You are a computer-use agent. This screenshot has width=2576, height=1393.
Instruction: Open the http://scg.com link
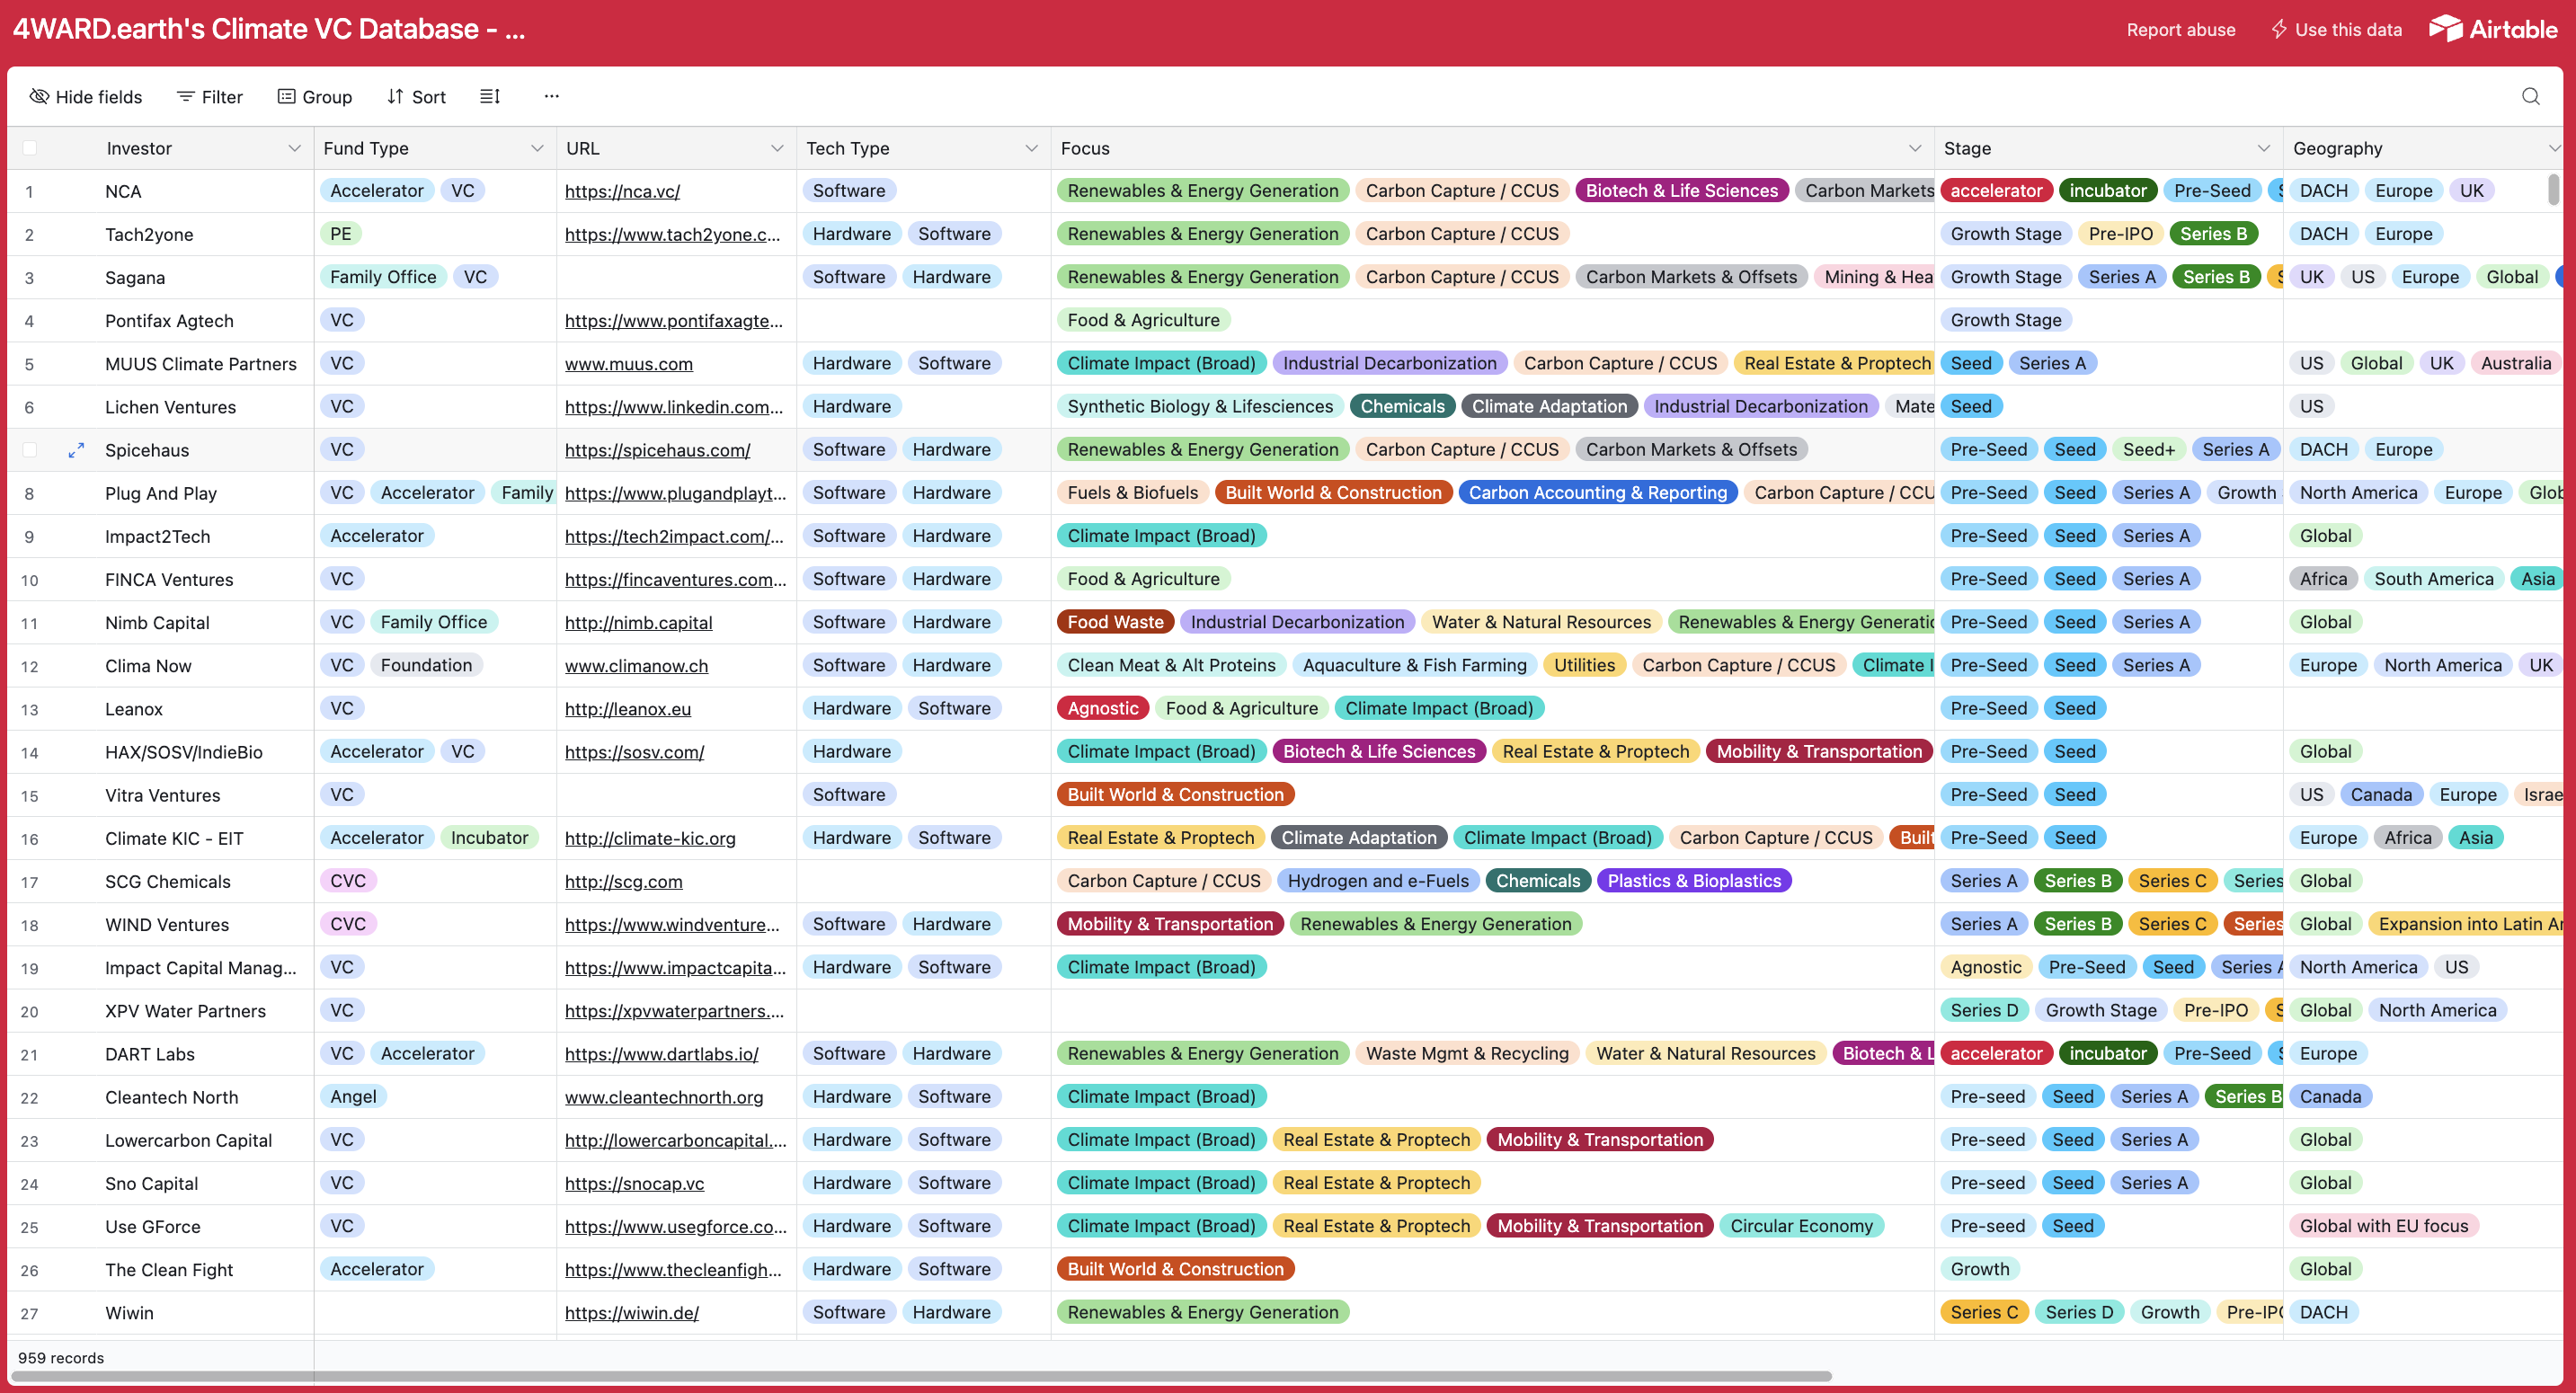pos(623,882)
